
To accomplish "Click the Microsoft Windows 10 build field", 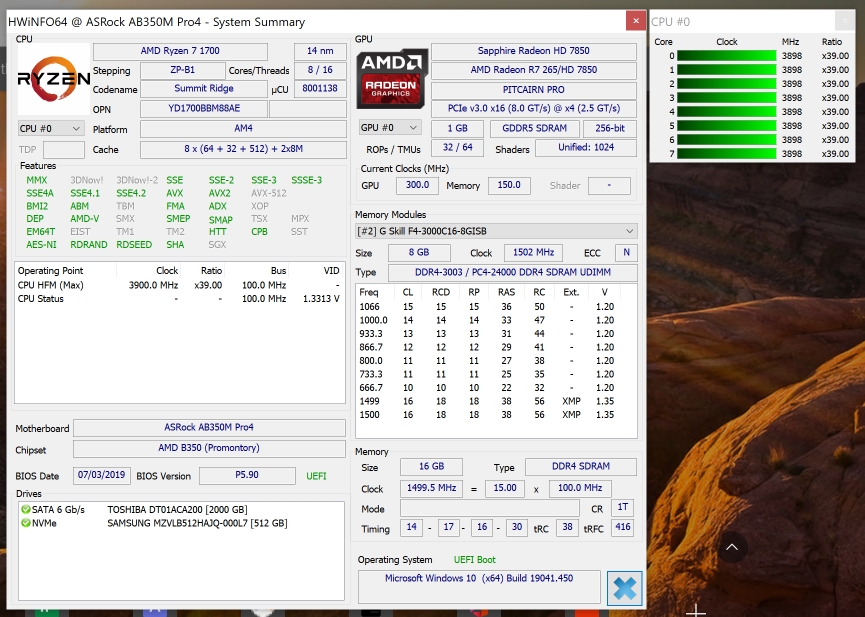I will [479, 587].
